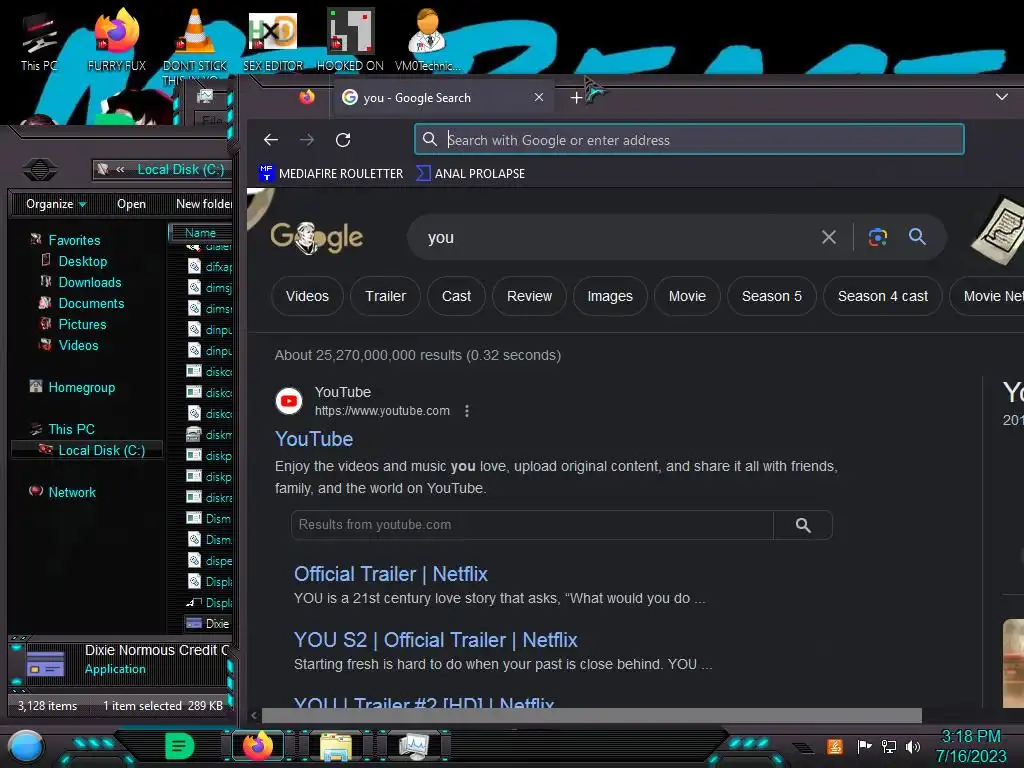Go back in Firefox
Viewport: 1024px width, 768px height.
[x=271, y=140]
